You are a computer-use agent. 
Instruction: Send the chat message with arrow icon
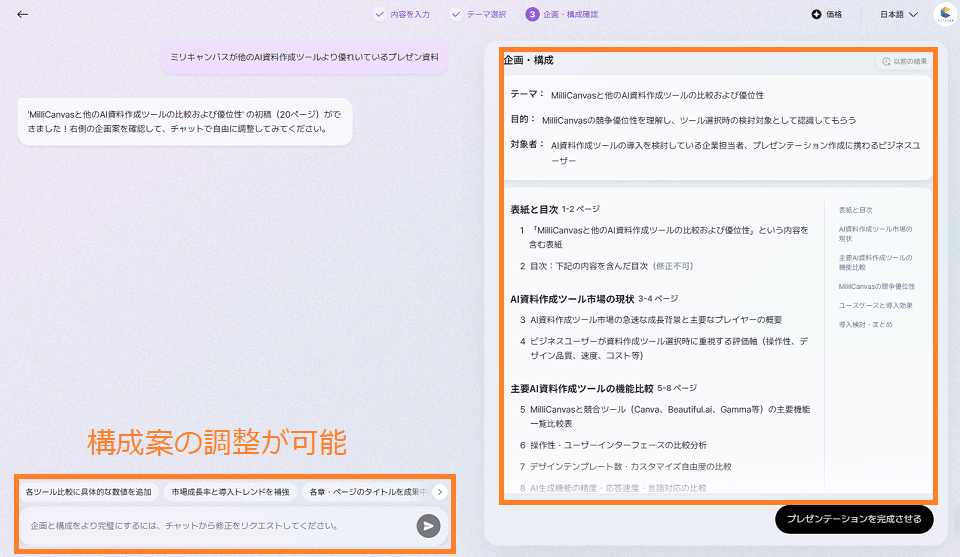[x=429, y=526]
